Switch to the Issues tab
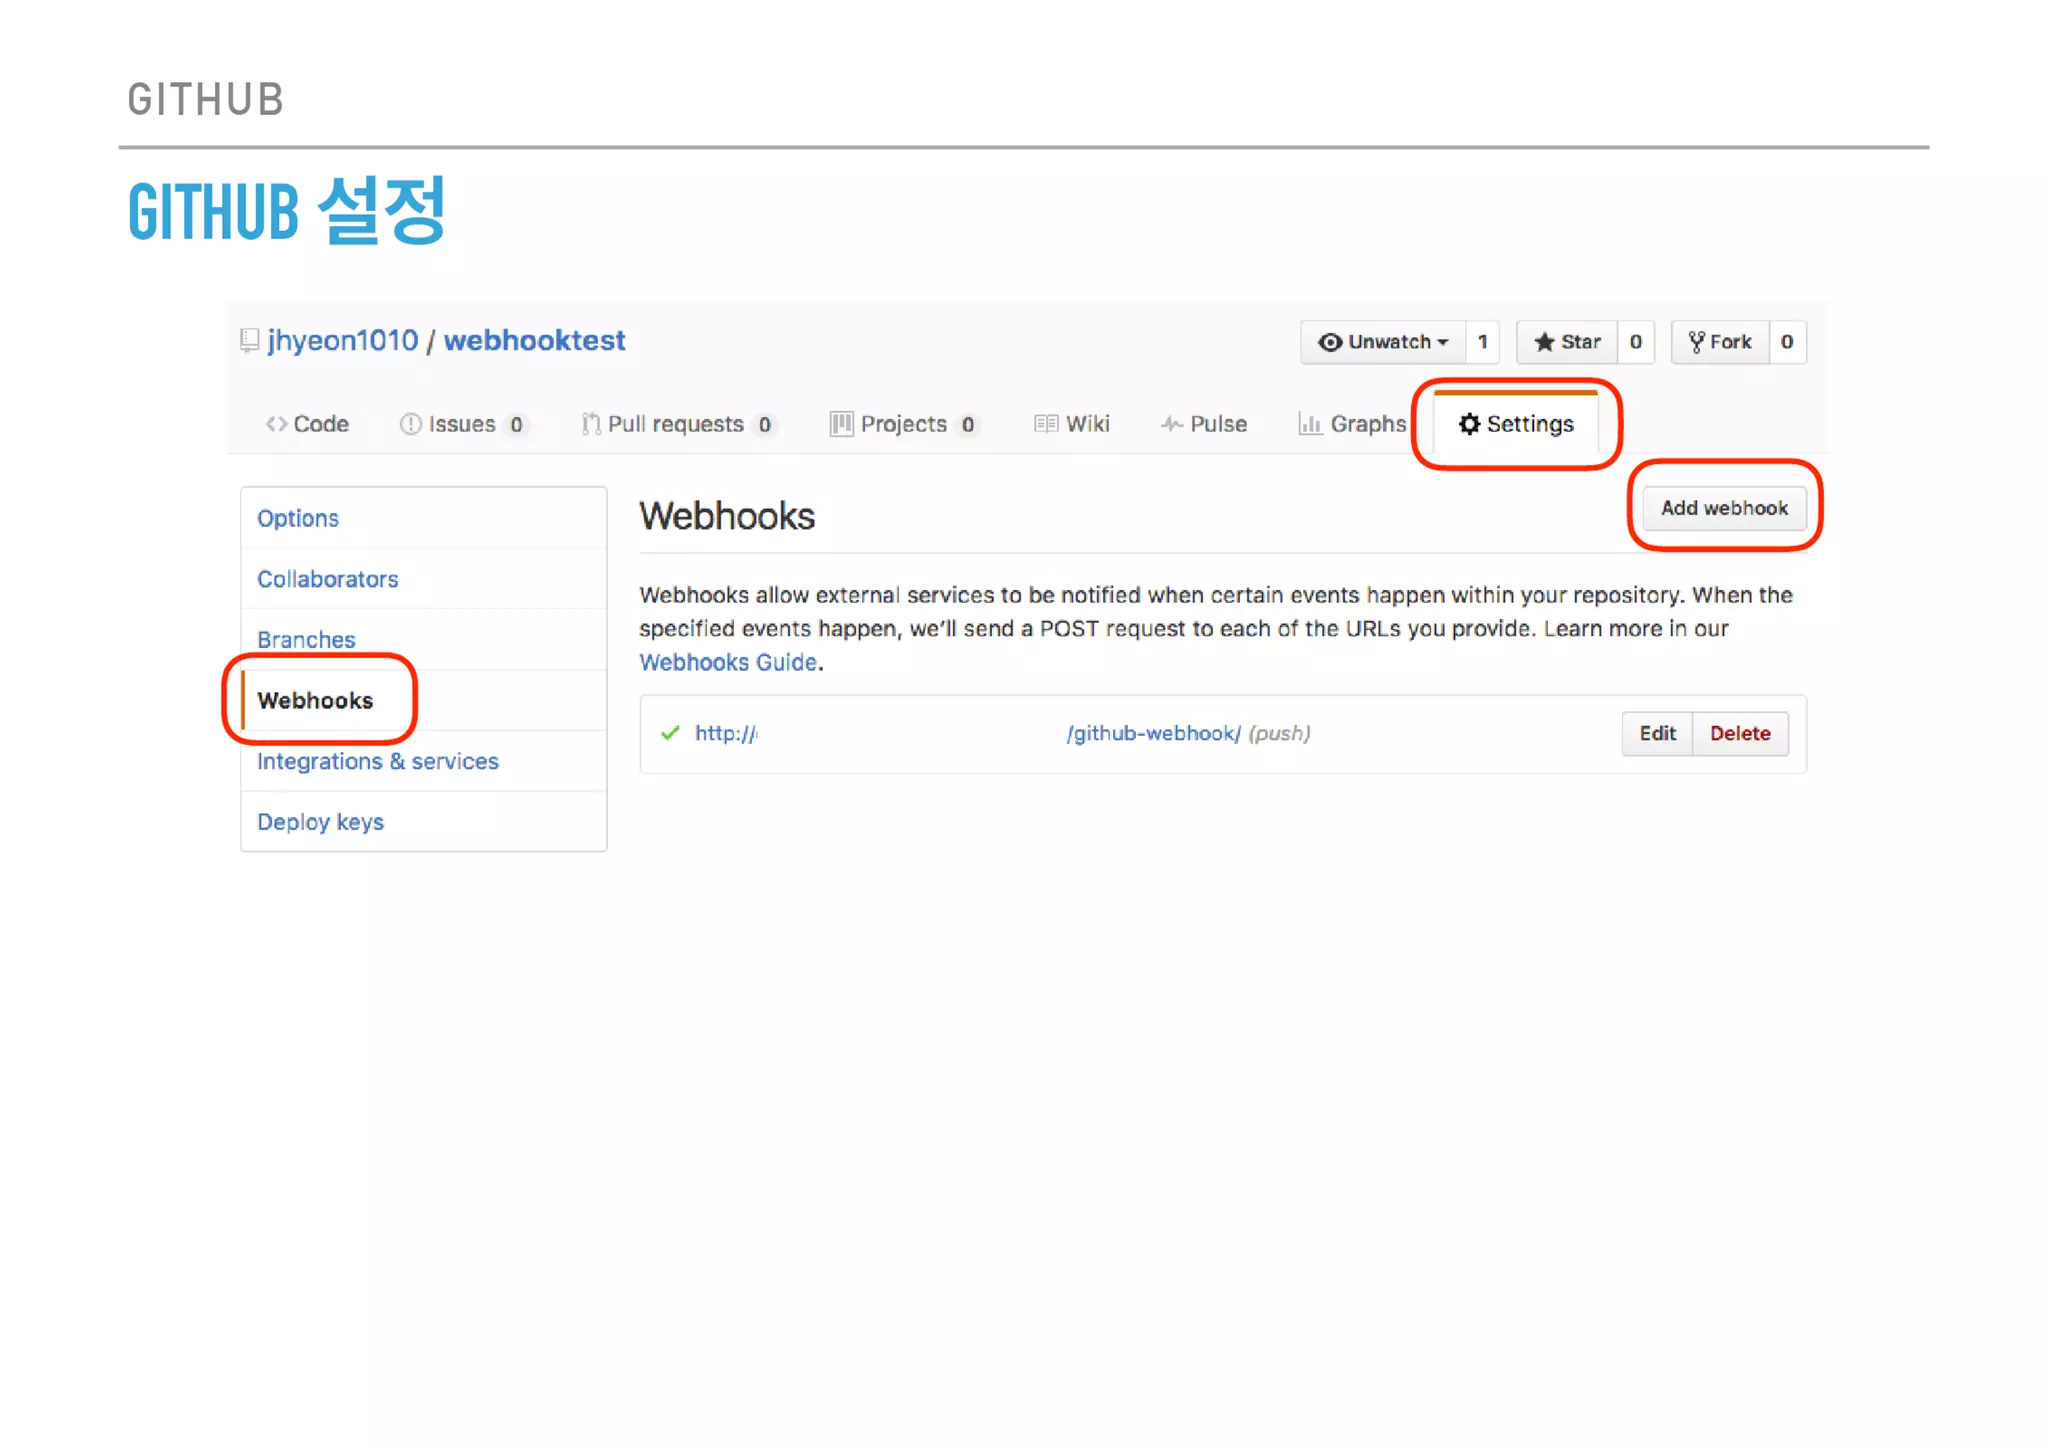2048x1448 pixels. pyautogui.click(x=463, y=424)
